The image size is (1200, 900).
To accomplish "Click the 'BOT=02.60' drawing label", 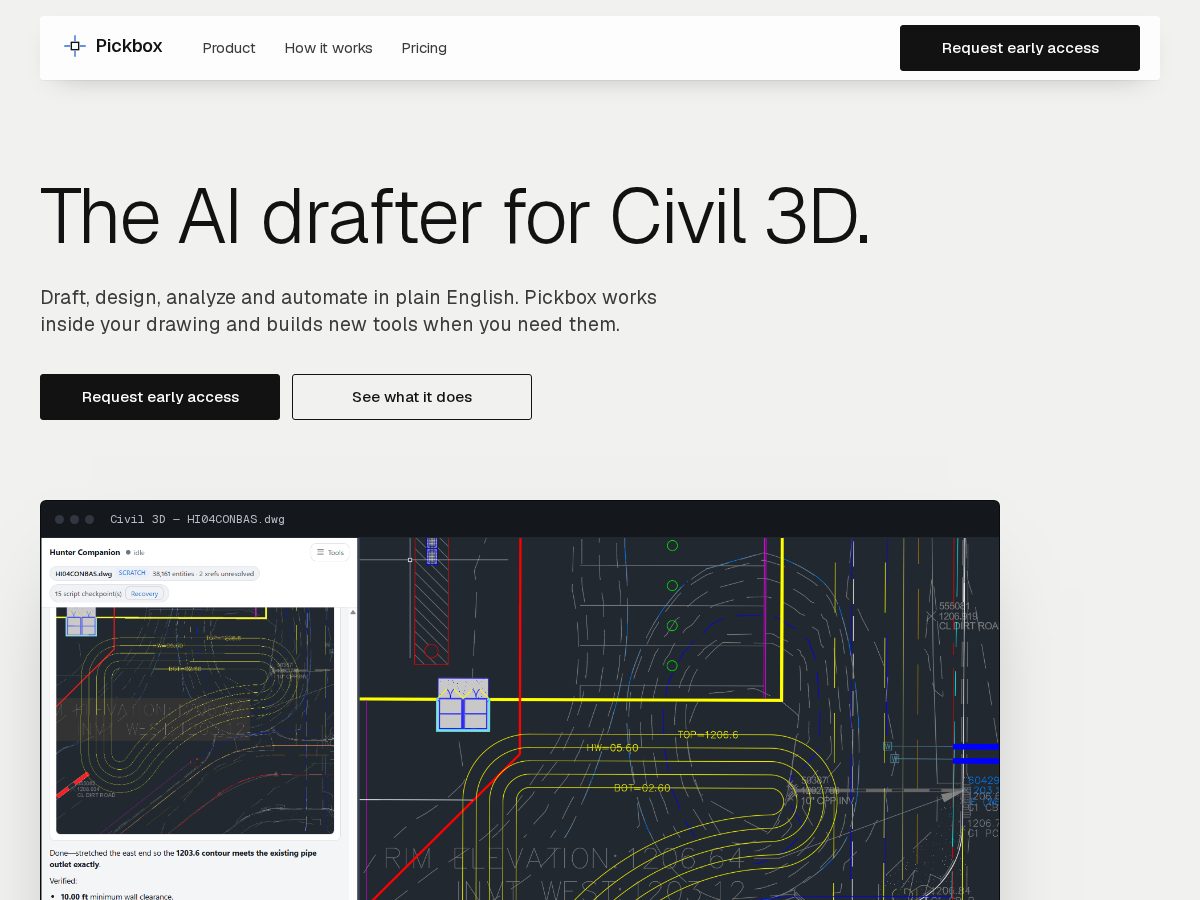I will 642,788.
